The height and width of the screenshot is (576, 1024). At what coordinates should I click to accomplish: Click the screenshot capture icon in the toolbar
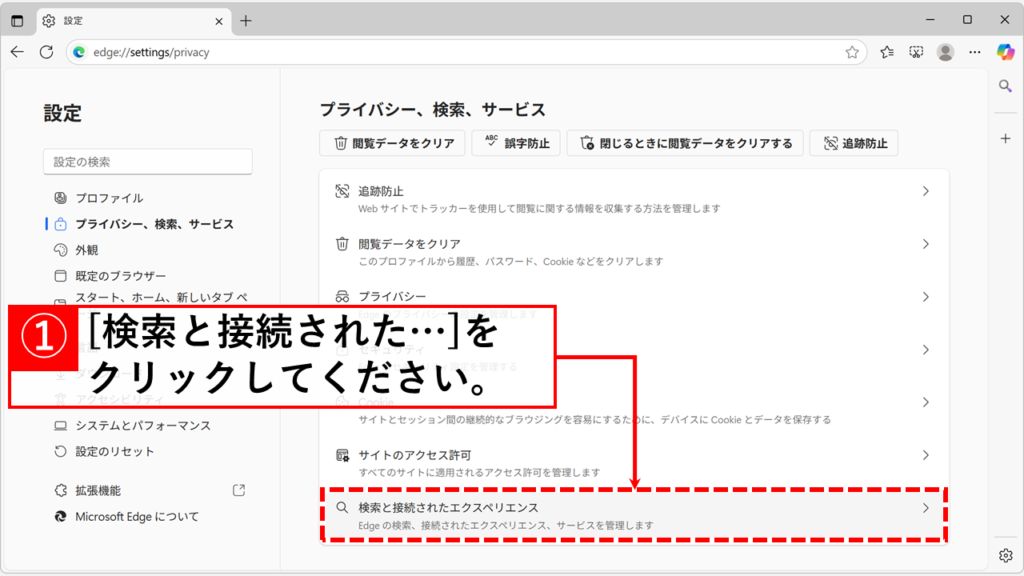pyautogui.click(x=916, y=52)
